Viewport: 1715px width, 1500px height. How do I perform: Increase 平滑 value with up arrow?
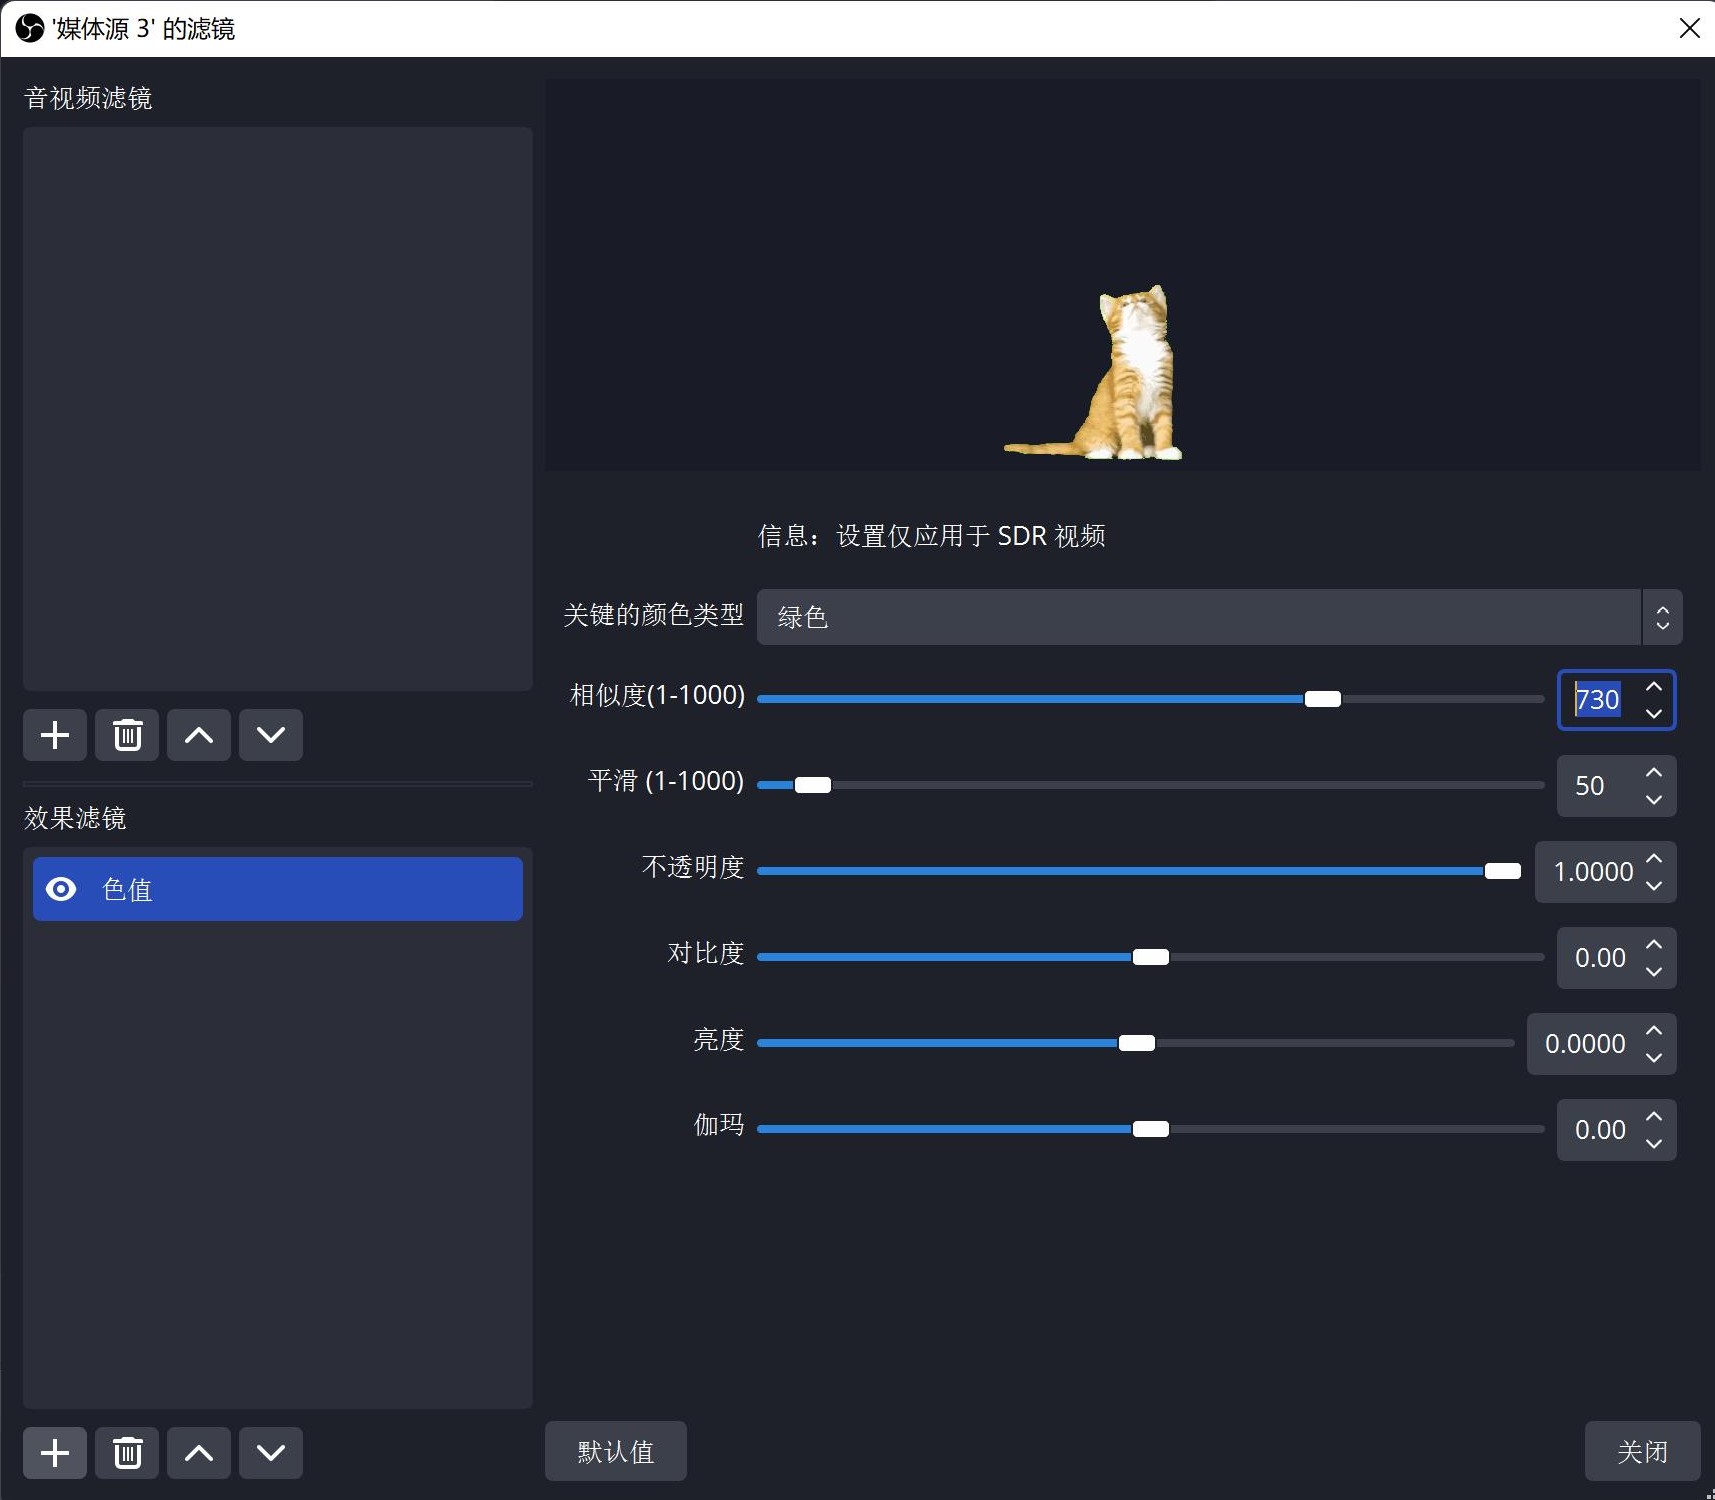tap(1654, 773)
